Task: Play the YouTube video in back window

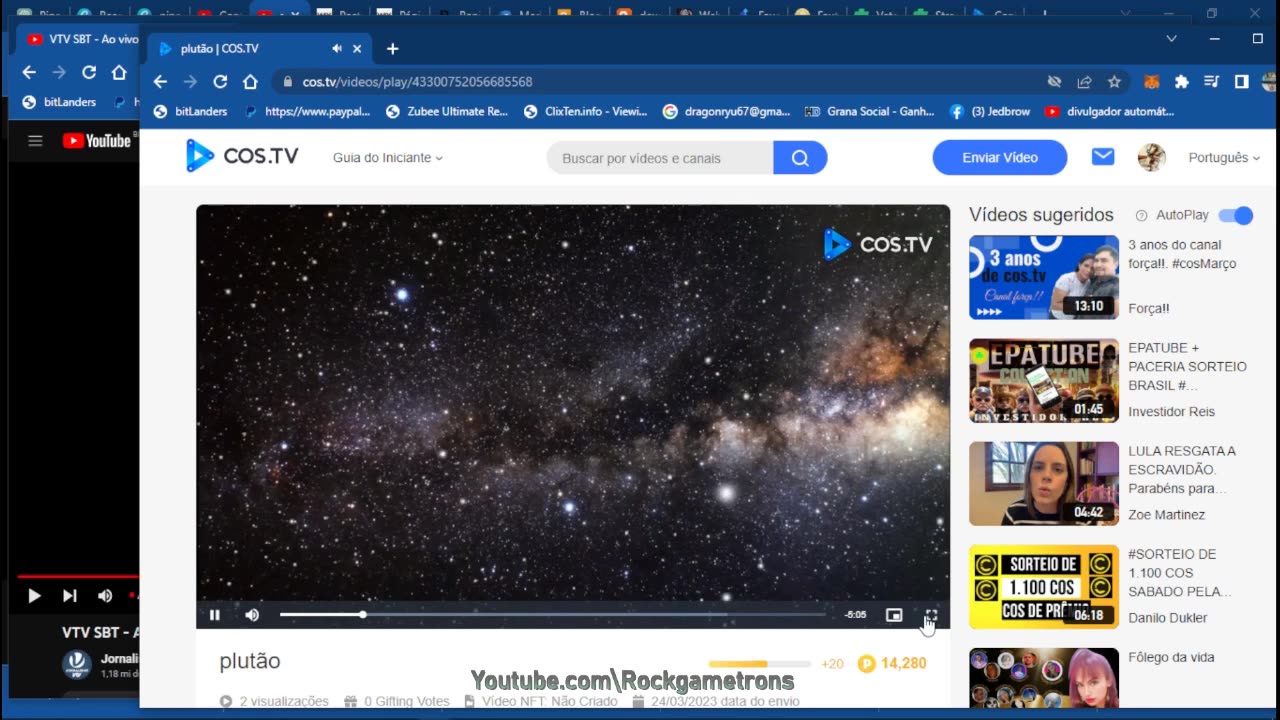Action: [x=34, y=596]
